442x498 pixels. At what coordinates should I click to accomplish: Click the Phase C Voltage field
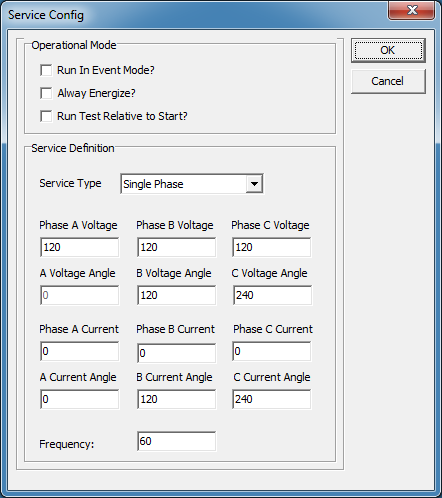pyautogui.click(x=272, y=247)
